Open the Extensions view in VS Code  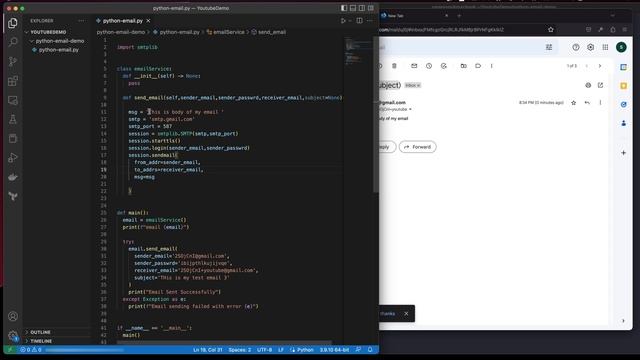click(x=13, y=81)
